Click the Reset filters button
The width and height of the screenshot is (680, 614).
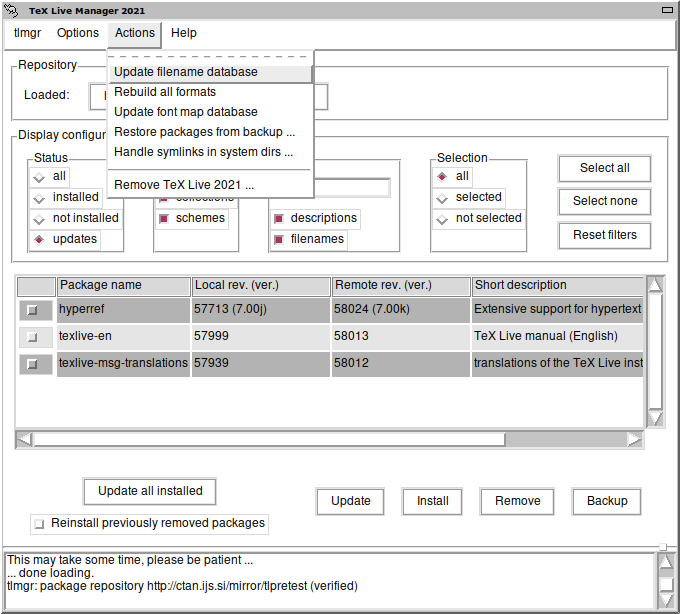click(x=605, y=235)
